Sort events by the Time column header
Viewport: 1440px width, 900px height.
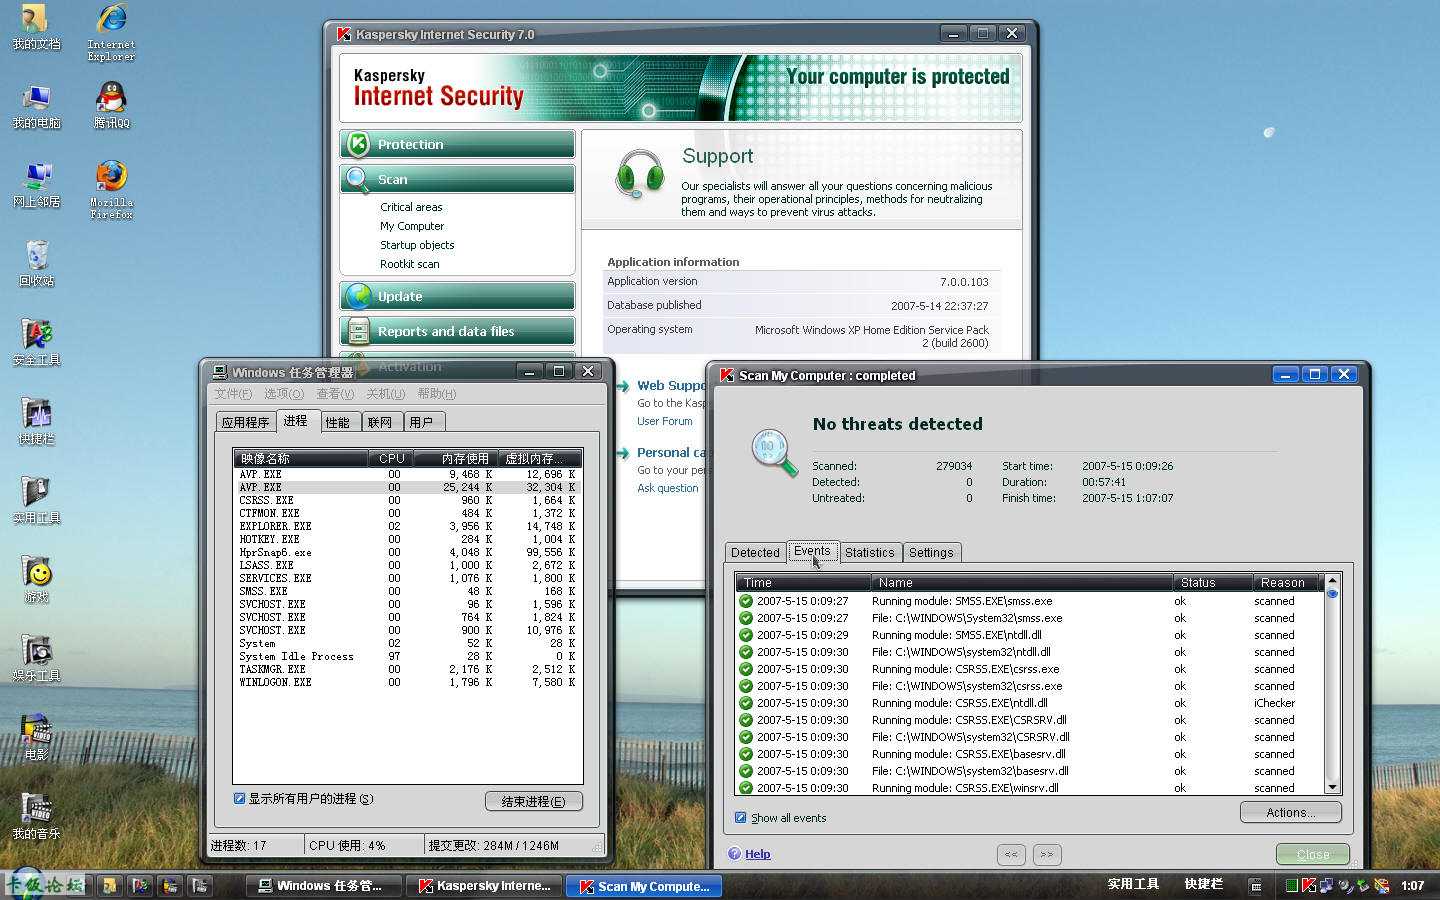(x=804, y=582)
